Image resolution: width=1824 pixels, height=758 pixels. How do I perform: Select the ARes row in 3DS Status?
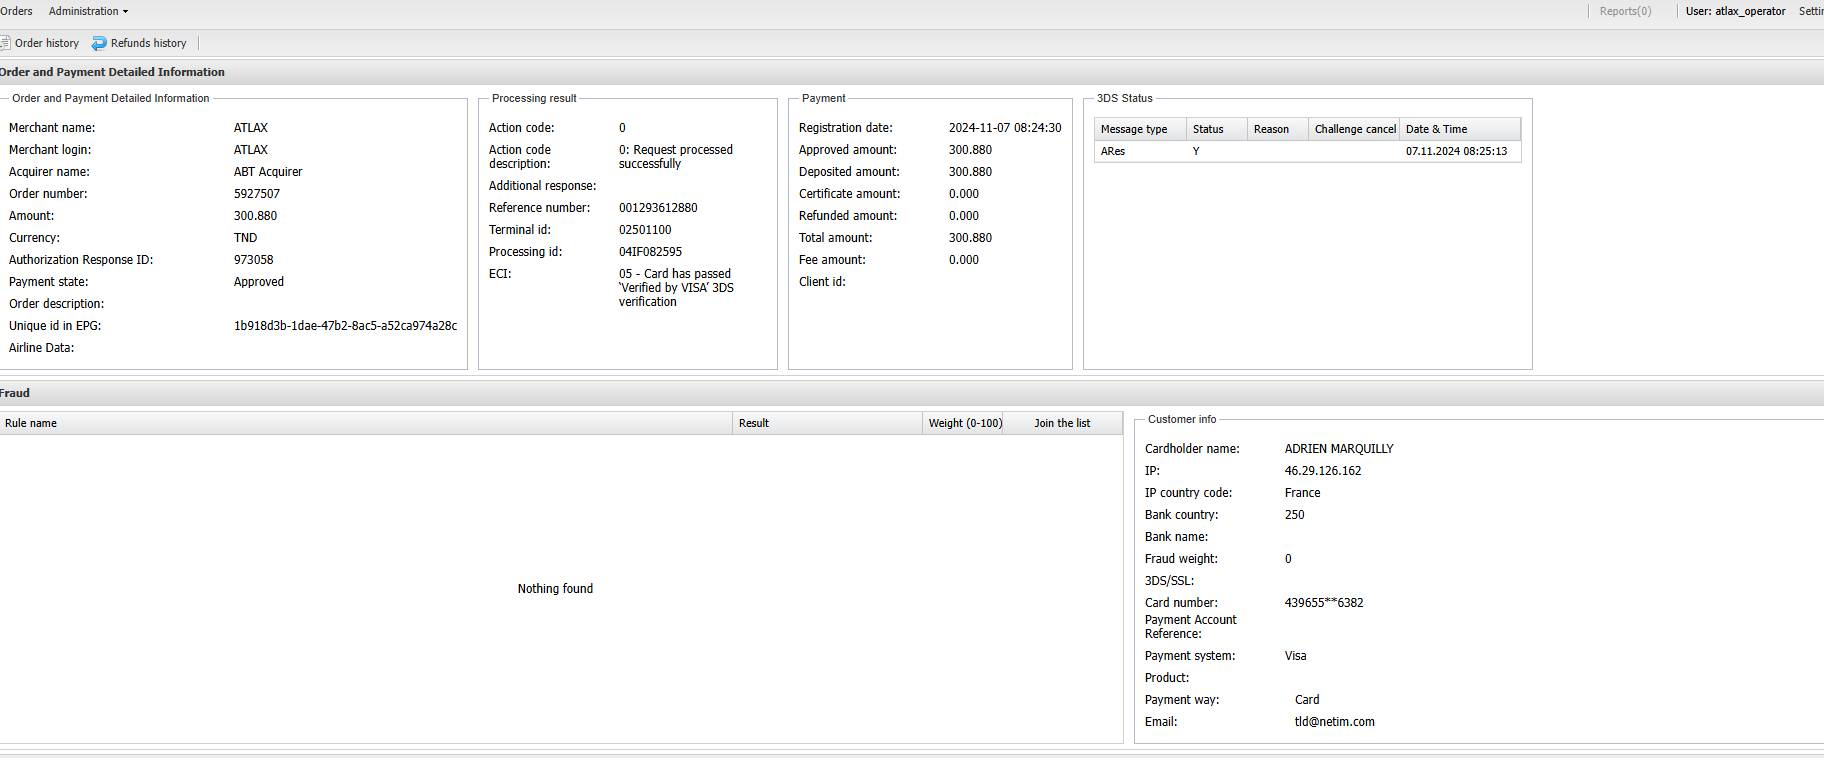click(x=1113, y=151)
